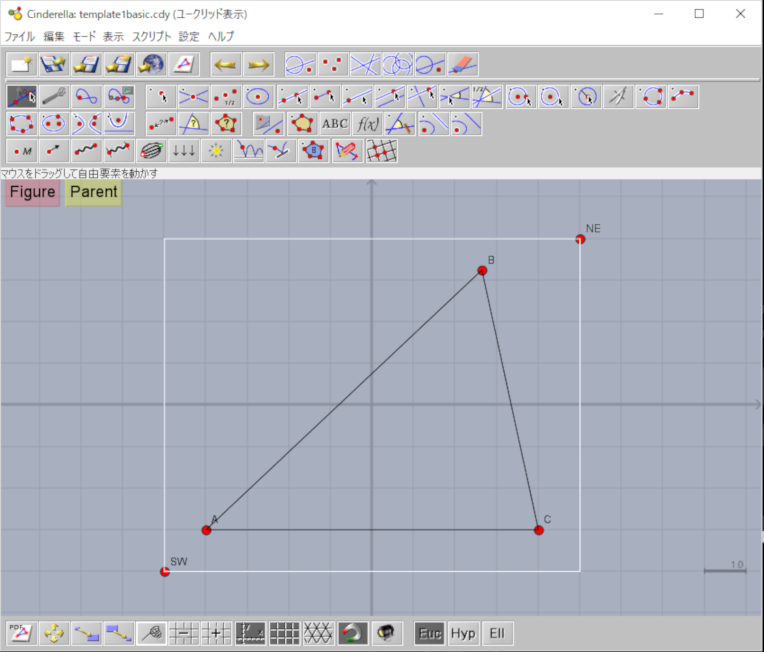Select the circle by center and point tool

click(520, 96)
